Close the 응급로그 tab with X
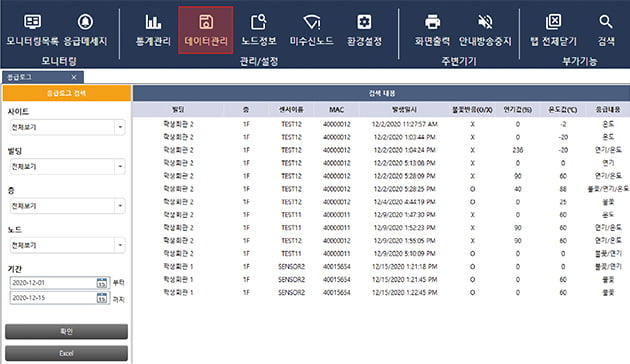The height and width of the screenshot is (364, 630). tap(74, 77)
